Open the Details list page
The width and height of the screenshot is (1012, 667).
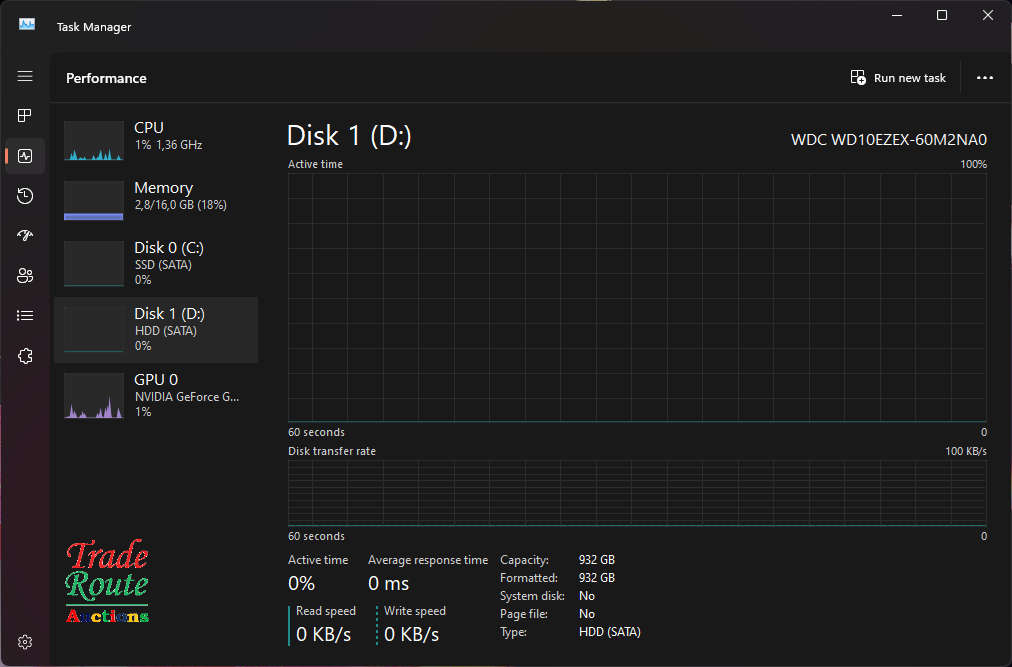coord(25,316)
